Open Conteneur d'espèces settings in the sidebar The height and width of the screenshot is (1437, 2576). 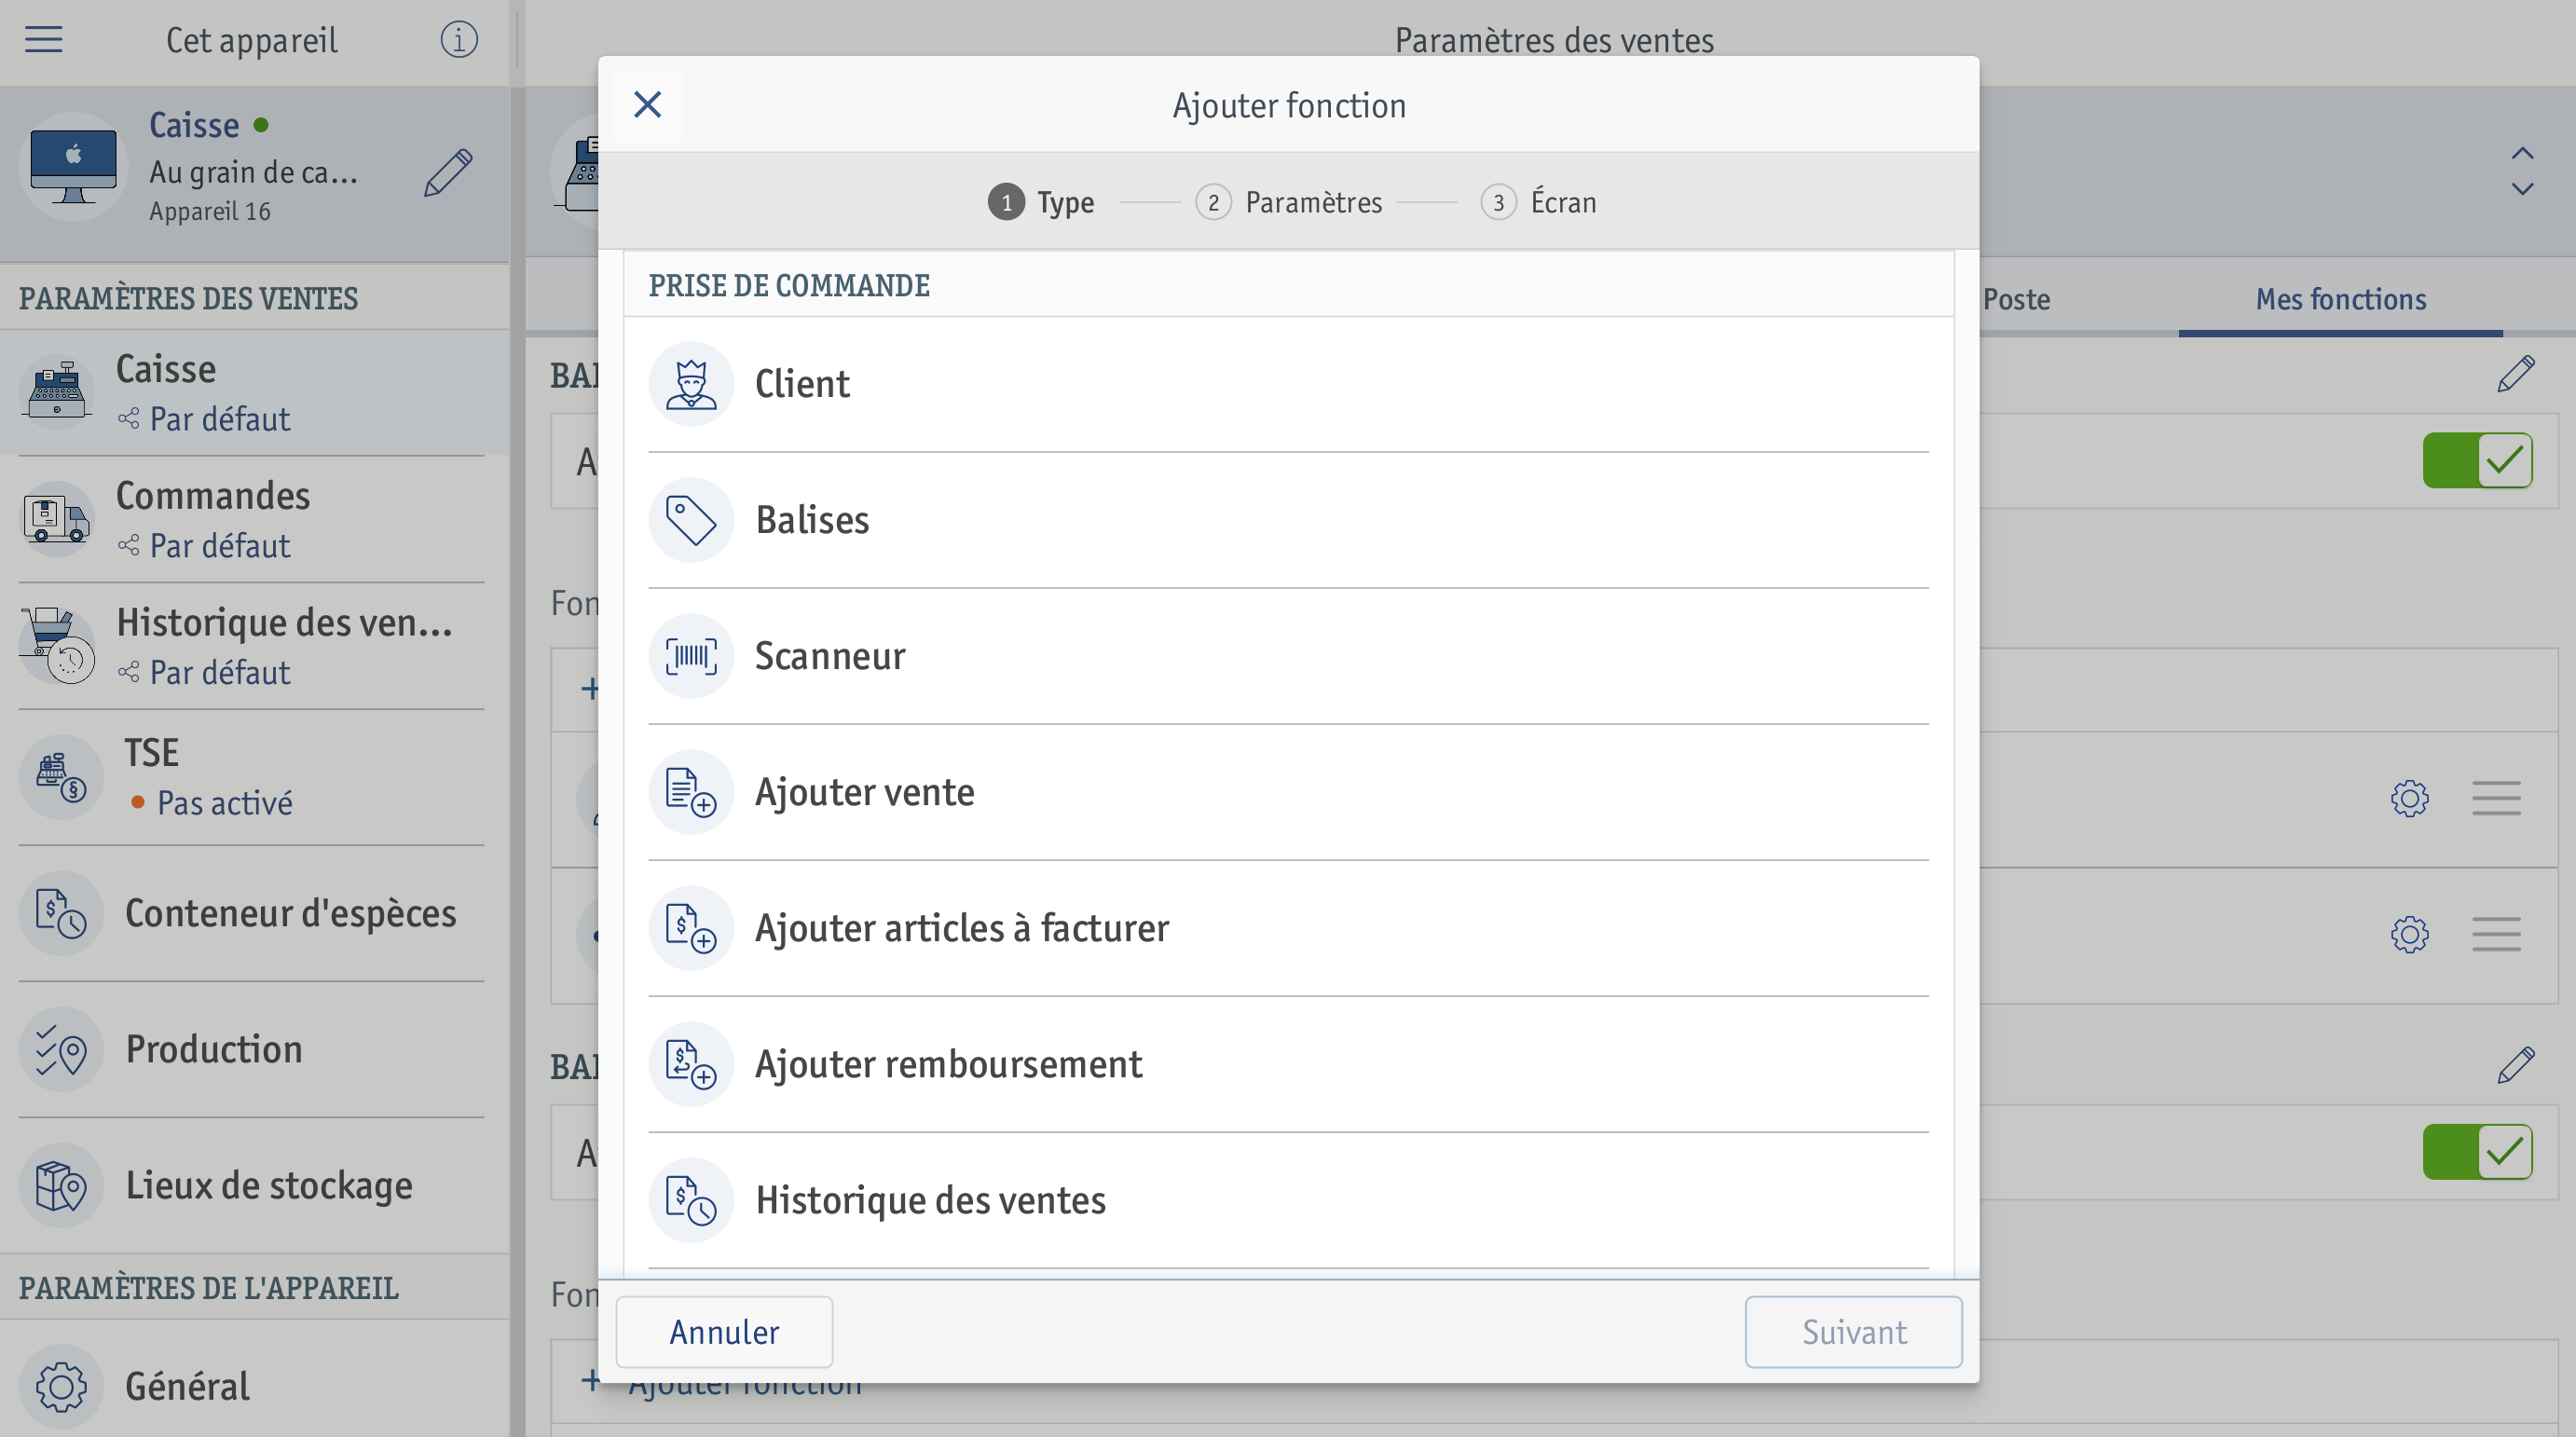tap(252, 913)
